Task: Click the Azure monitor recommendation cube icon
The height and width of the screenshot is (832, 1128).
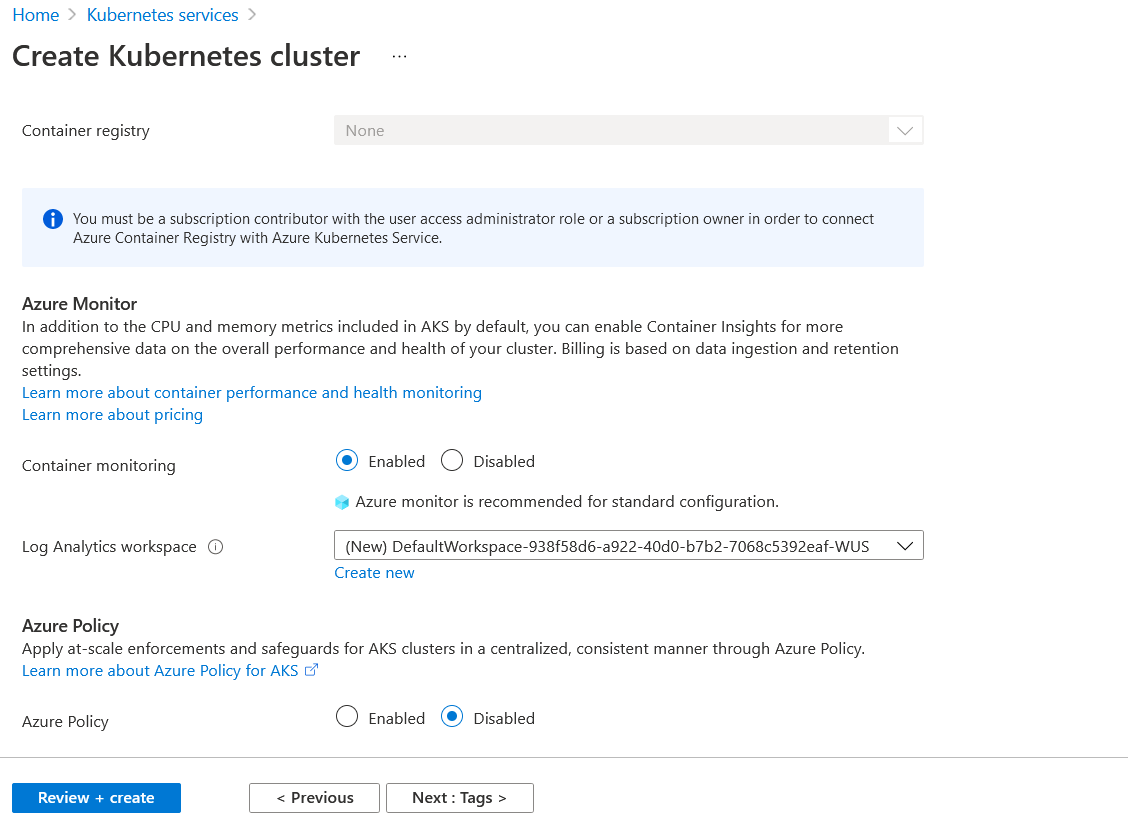Action: point(342,502)
